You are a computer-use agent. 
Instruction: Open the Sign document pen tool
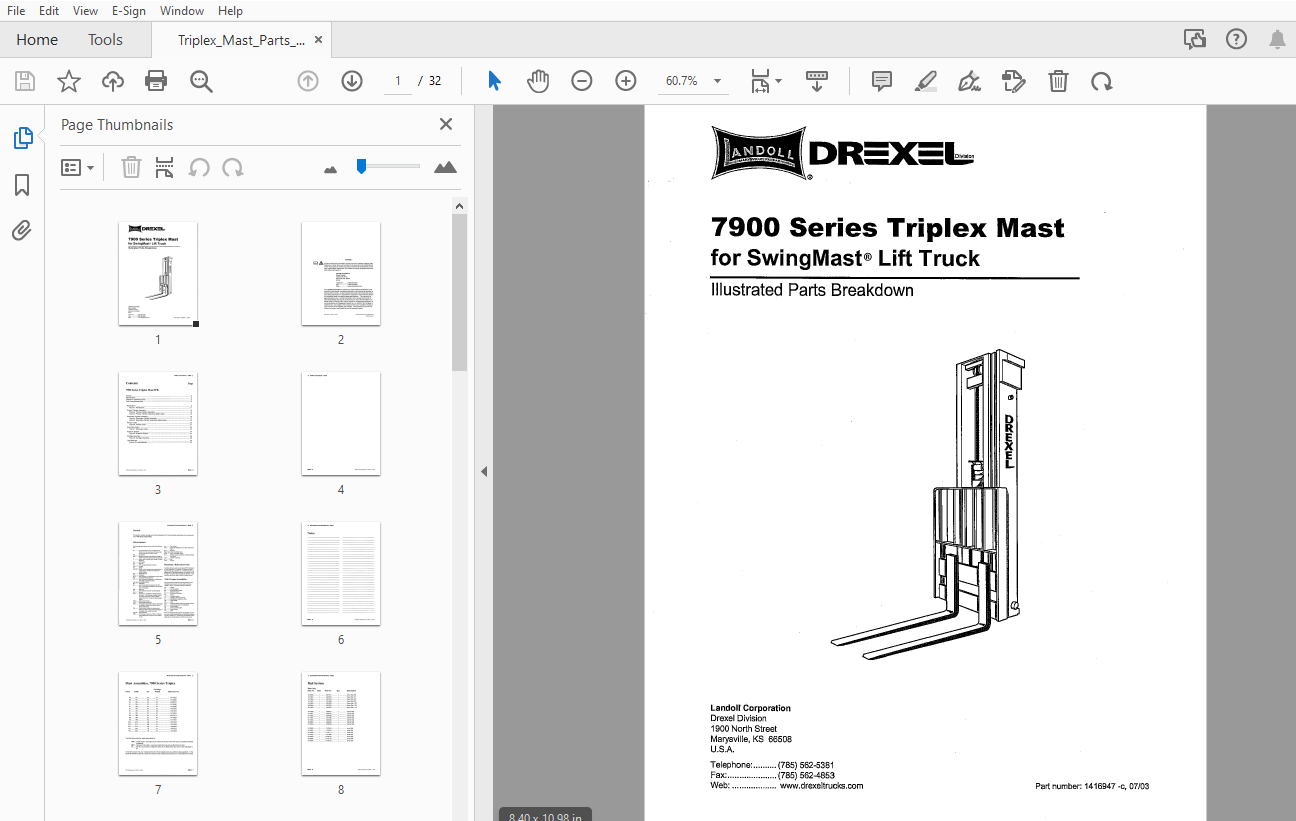tap(969, 81)
